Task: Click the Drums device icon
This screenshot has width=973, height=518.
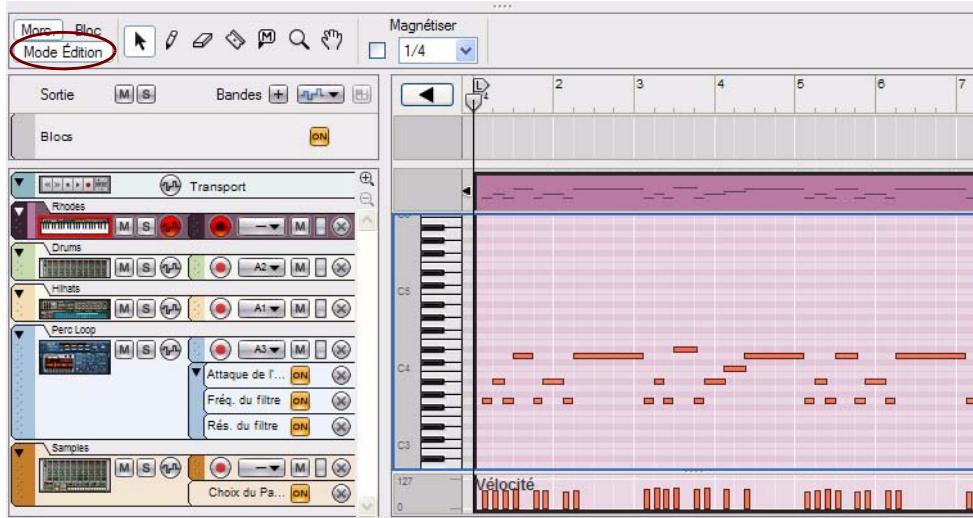Action: (75, 268)
